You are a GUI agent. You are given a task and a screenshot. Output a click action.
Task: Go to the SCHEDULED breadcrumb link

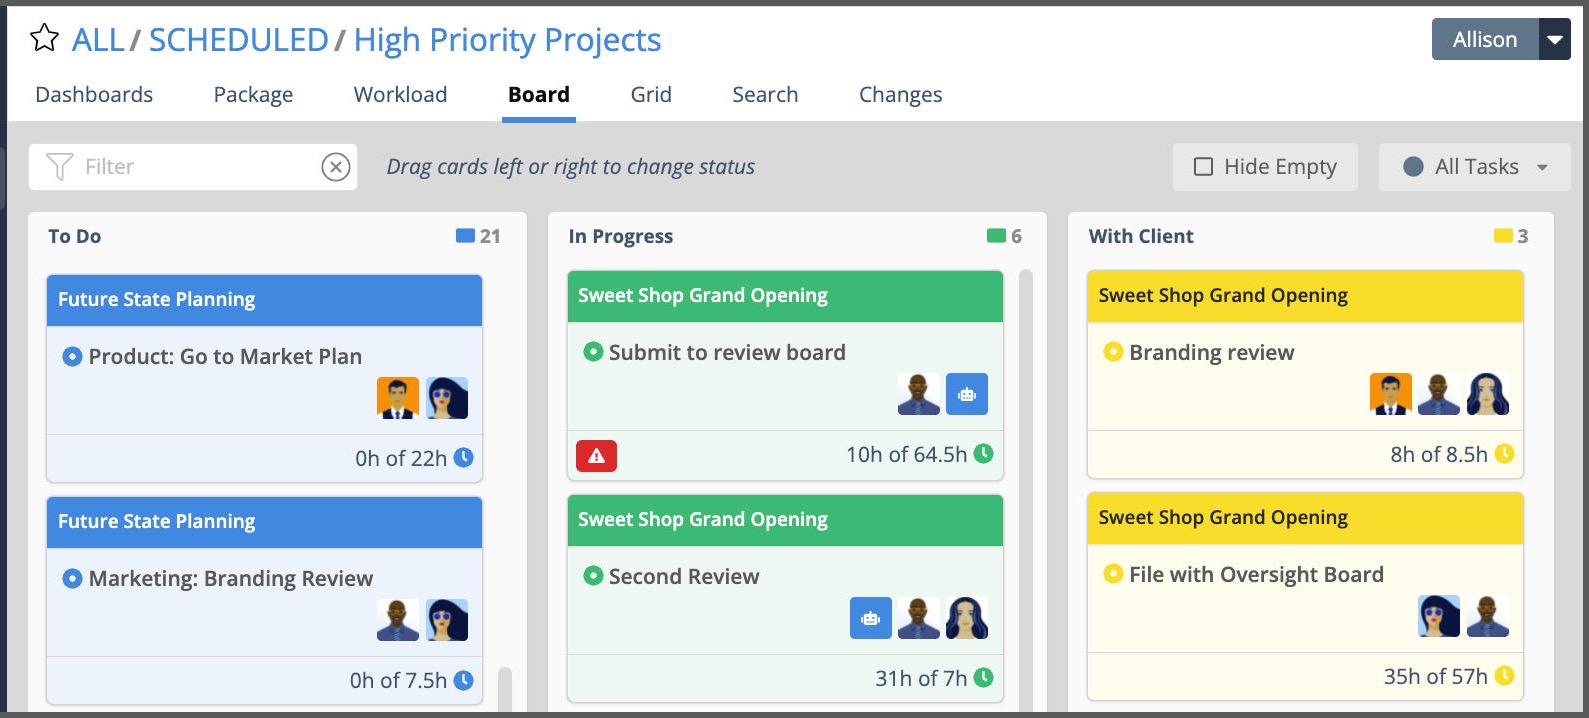tap(238, 40)
